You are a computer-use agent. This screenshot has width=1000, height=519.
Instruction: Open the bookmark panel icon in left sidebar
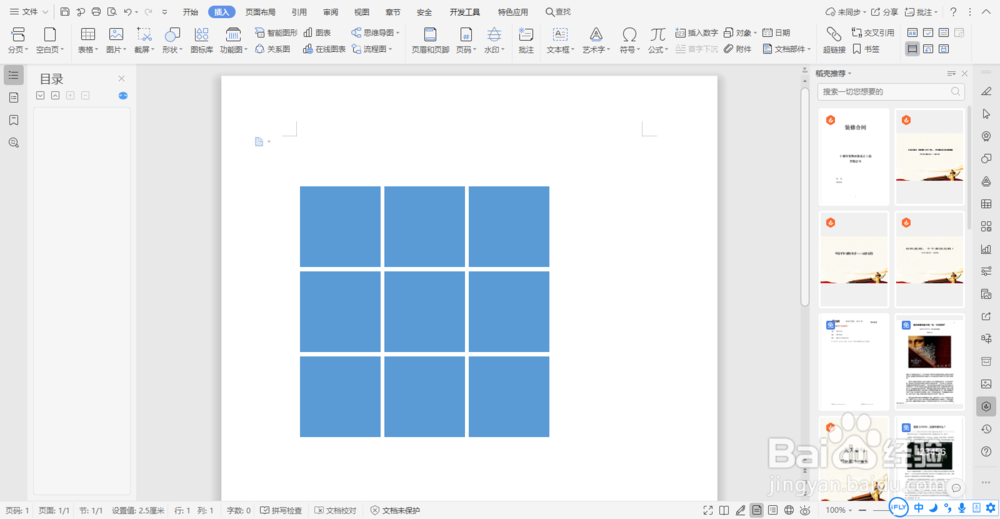click(x=13, y=120)
